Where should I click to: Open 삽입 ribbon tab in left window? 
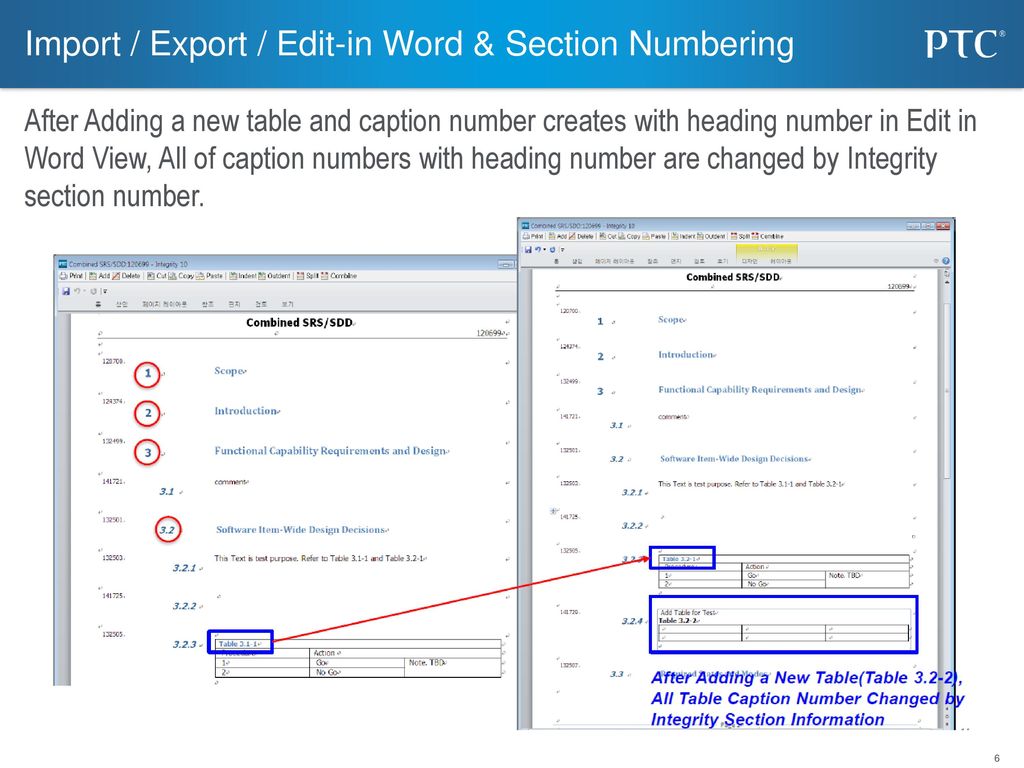(x=122, y=304)
